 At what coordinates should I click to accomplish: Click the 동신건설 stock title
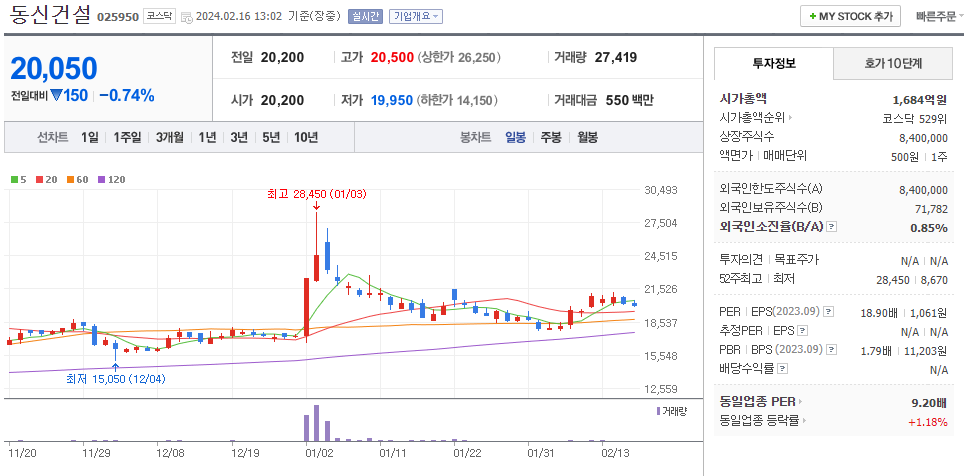[x=49, y=14]
